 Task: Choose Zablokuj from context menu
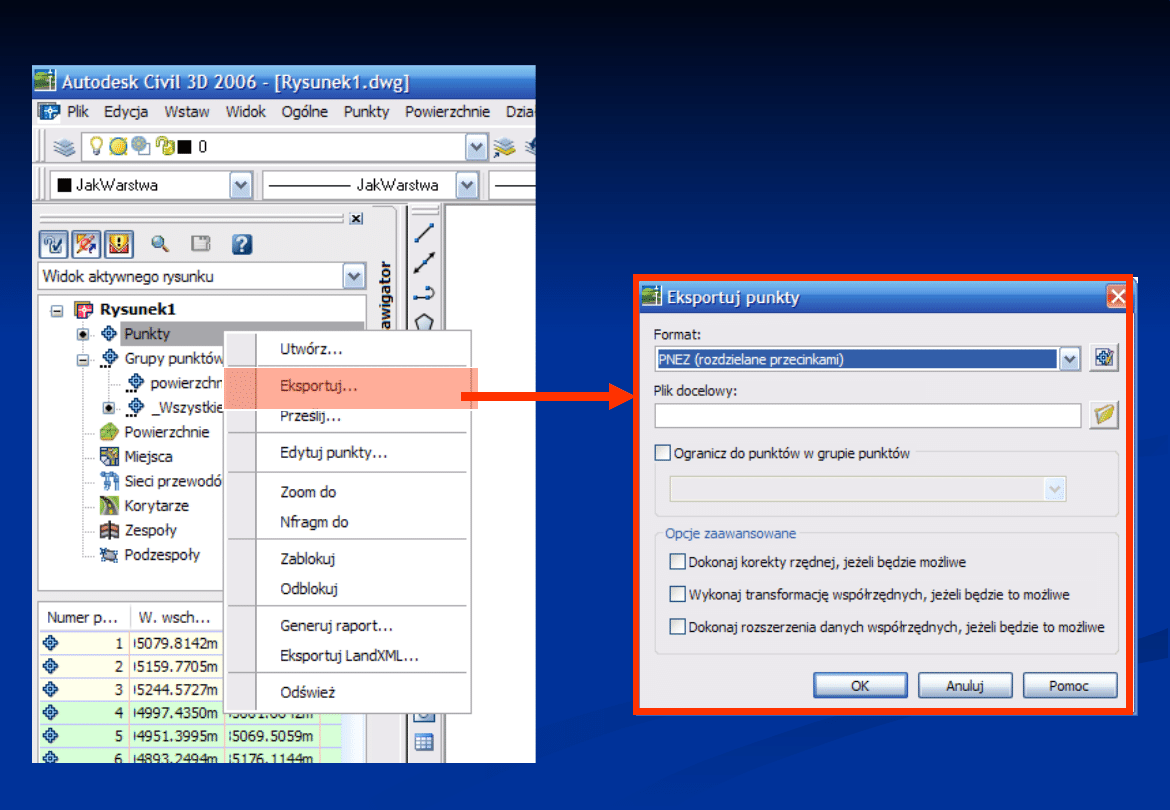(x=307, y=559)
